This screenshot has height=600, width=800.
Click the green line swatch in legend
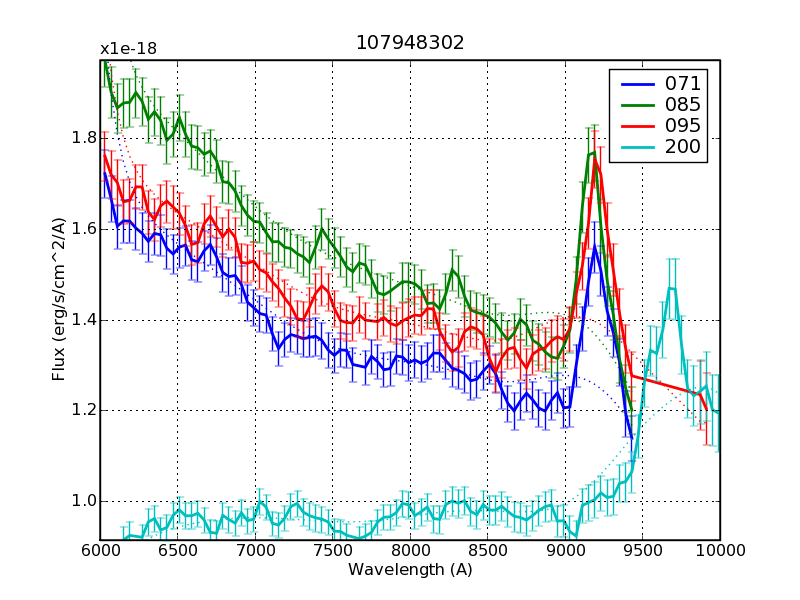pos(636,105)
